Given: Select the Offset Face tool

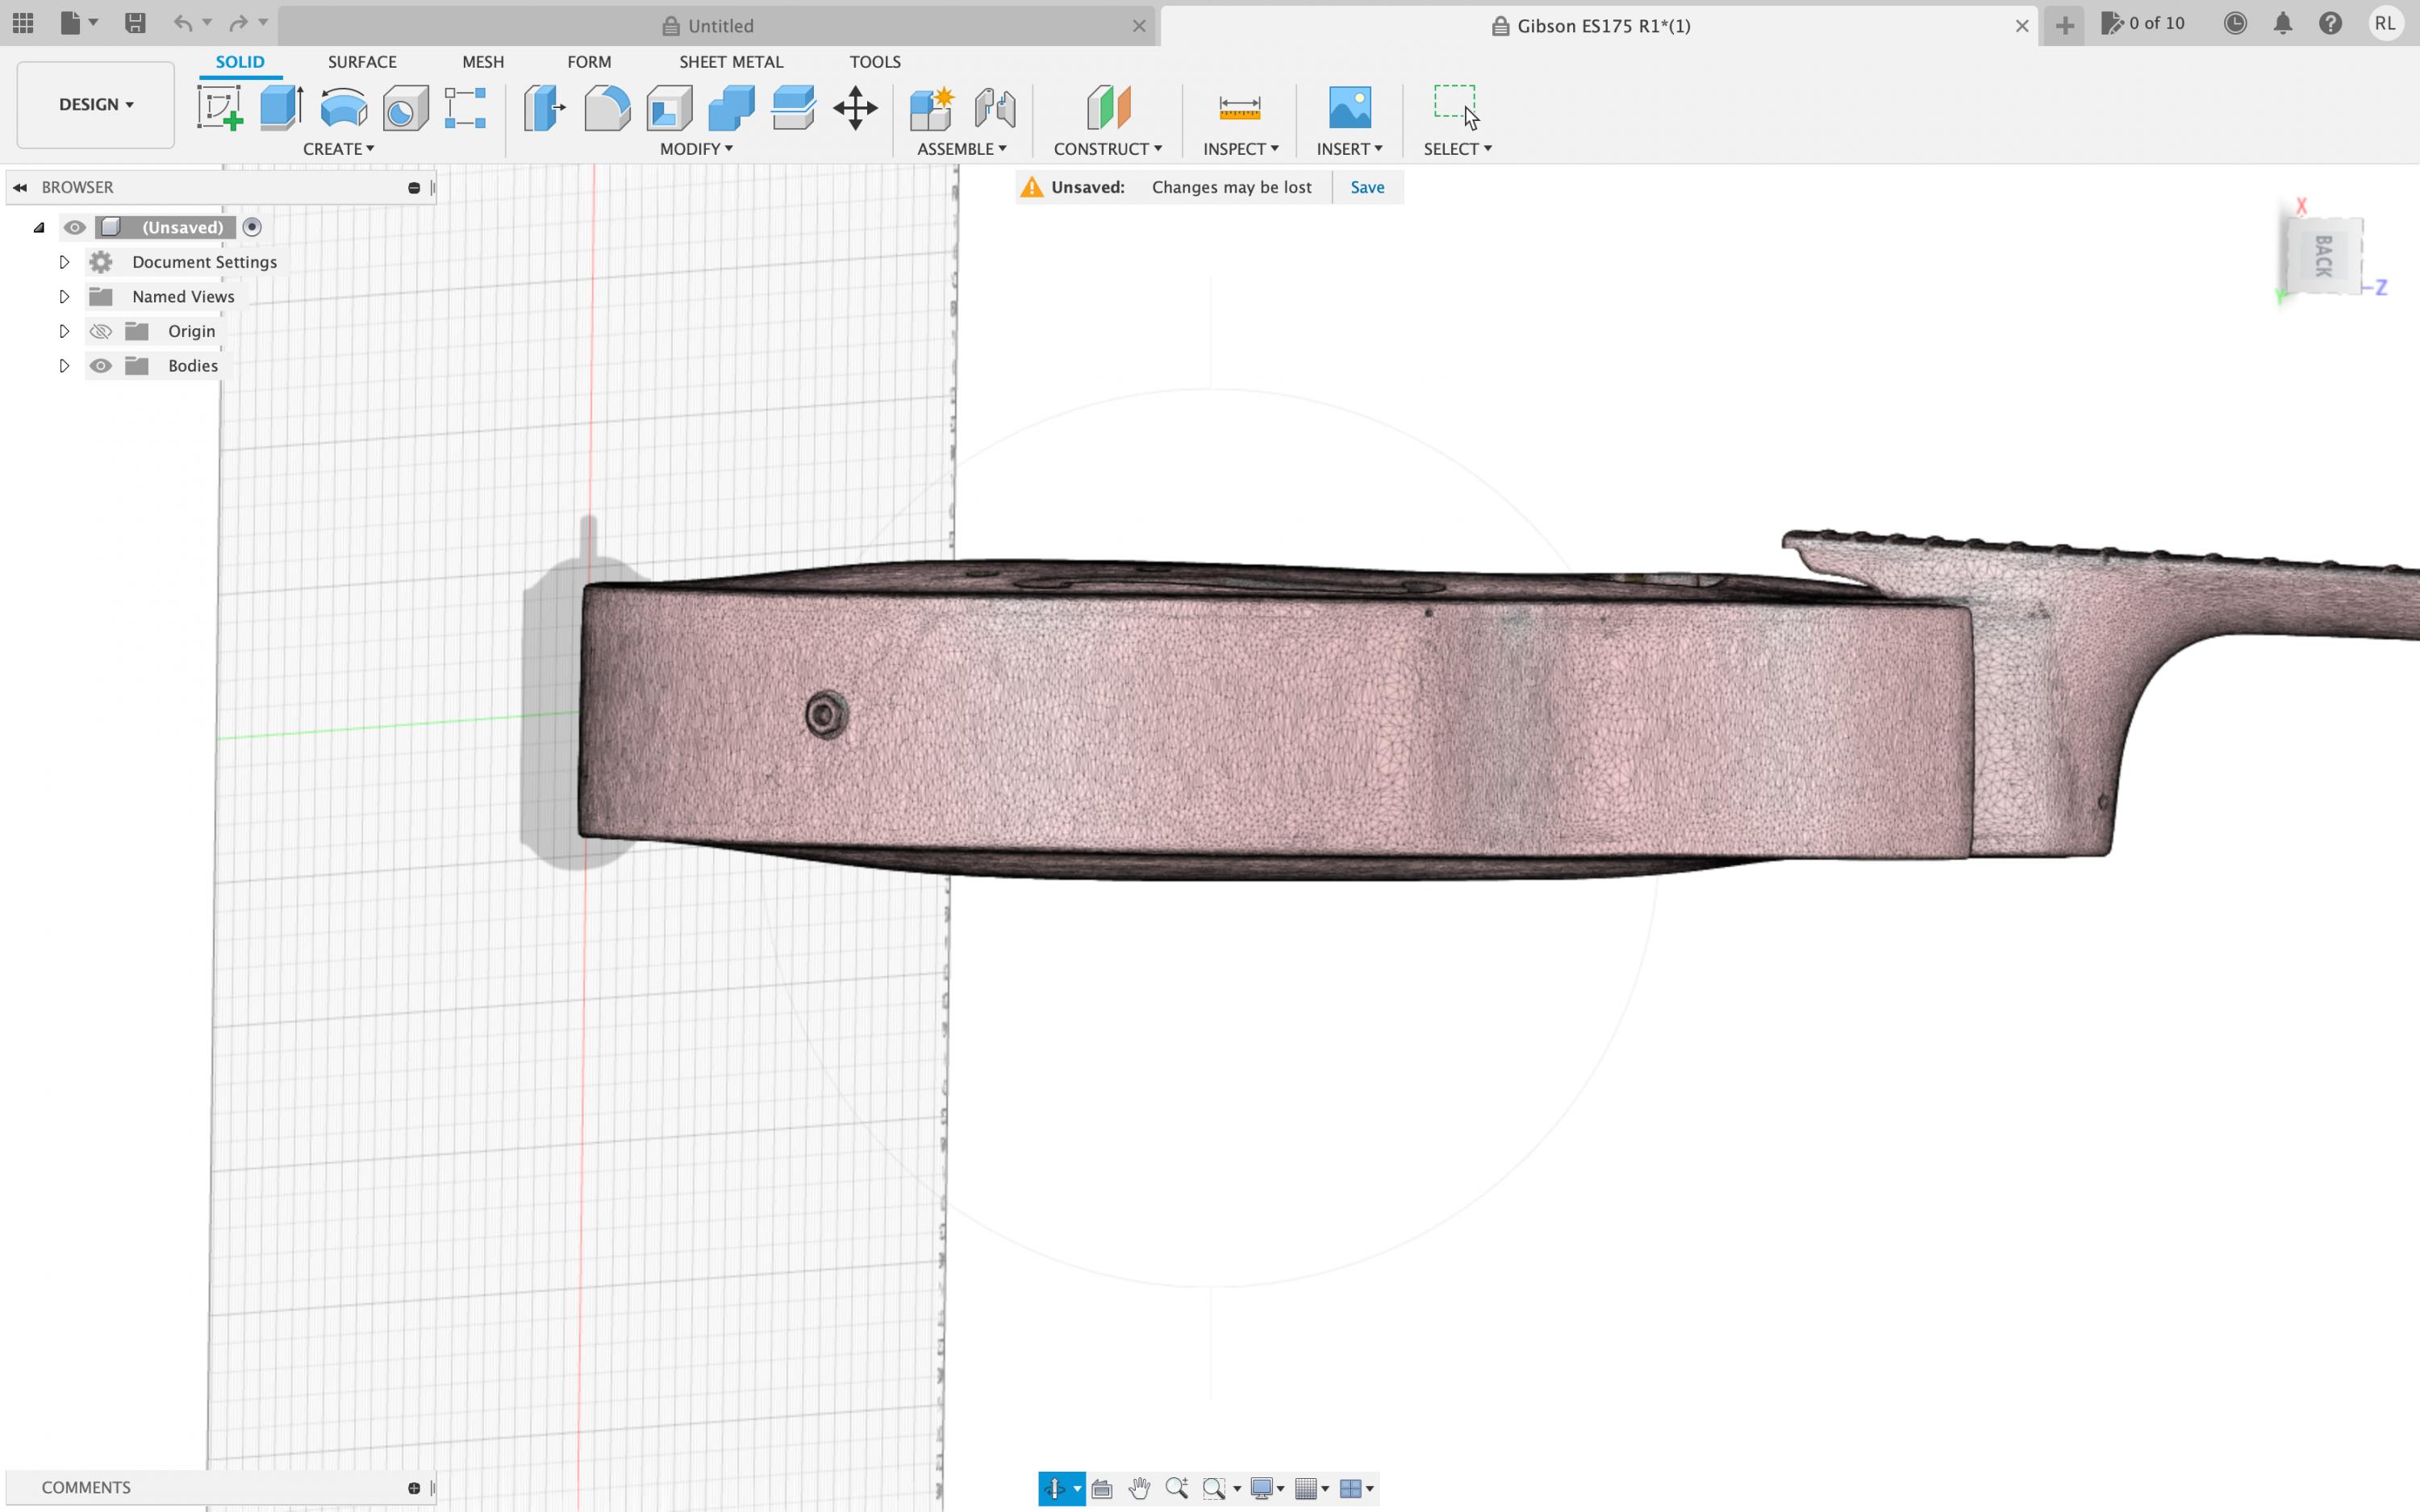Looking at the screenshot, I should (x=793, y=107).
